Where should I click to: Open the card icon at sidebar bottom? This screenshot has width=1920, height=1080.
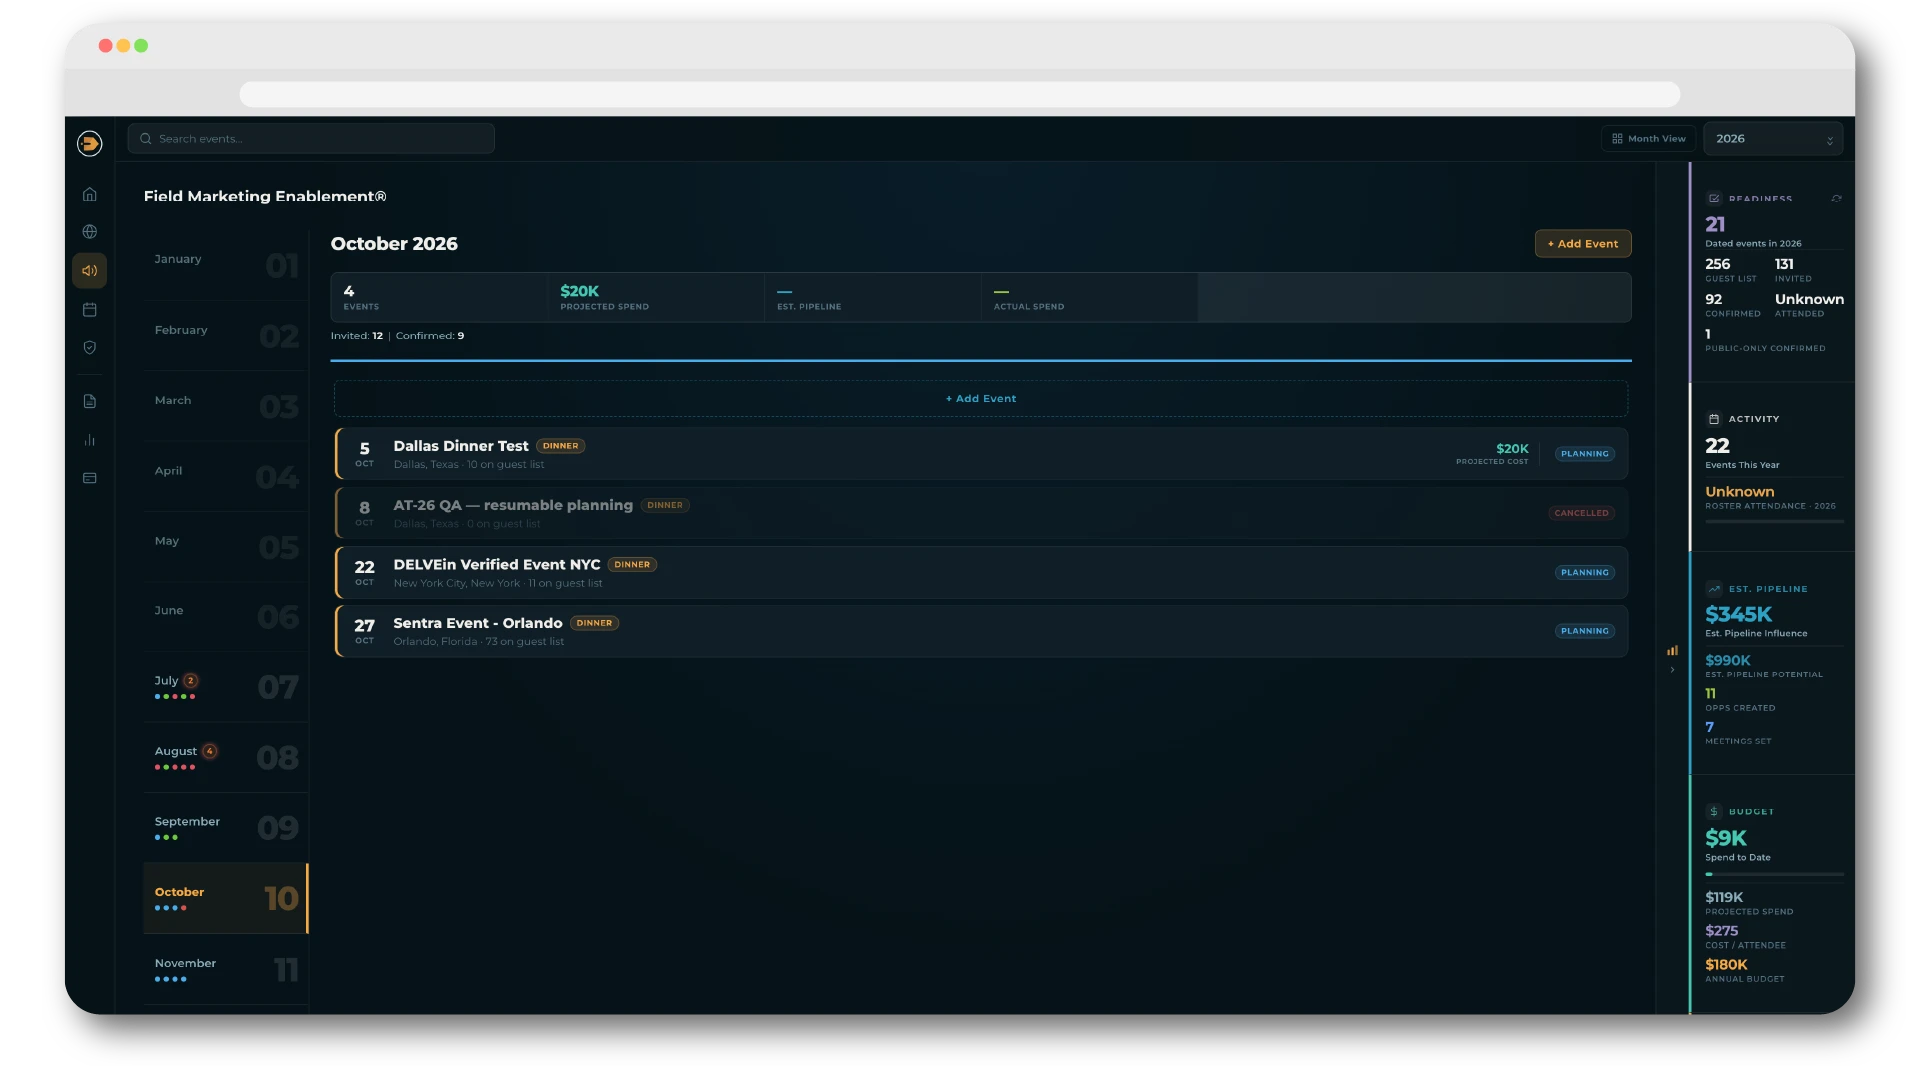click(90, 478)
